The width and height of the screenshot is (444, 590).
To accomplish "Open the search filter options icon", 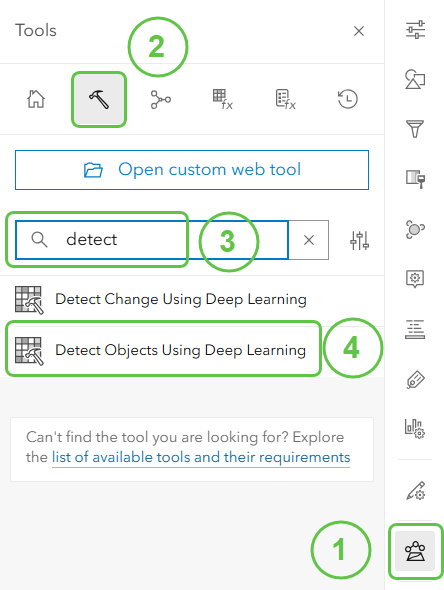I will click(359, 240).
